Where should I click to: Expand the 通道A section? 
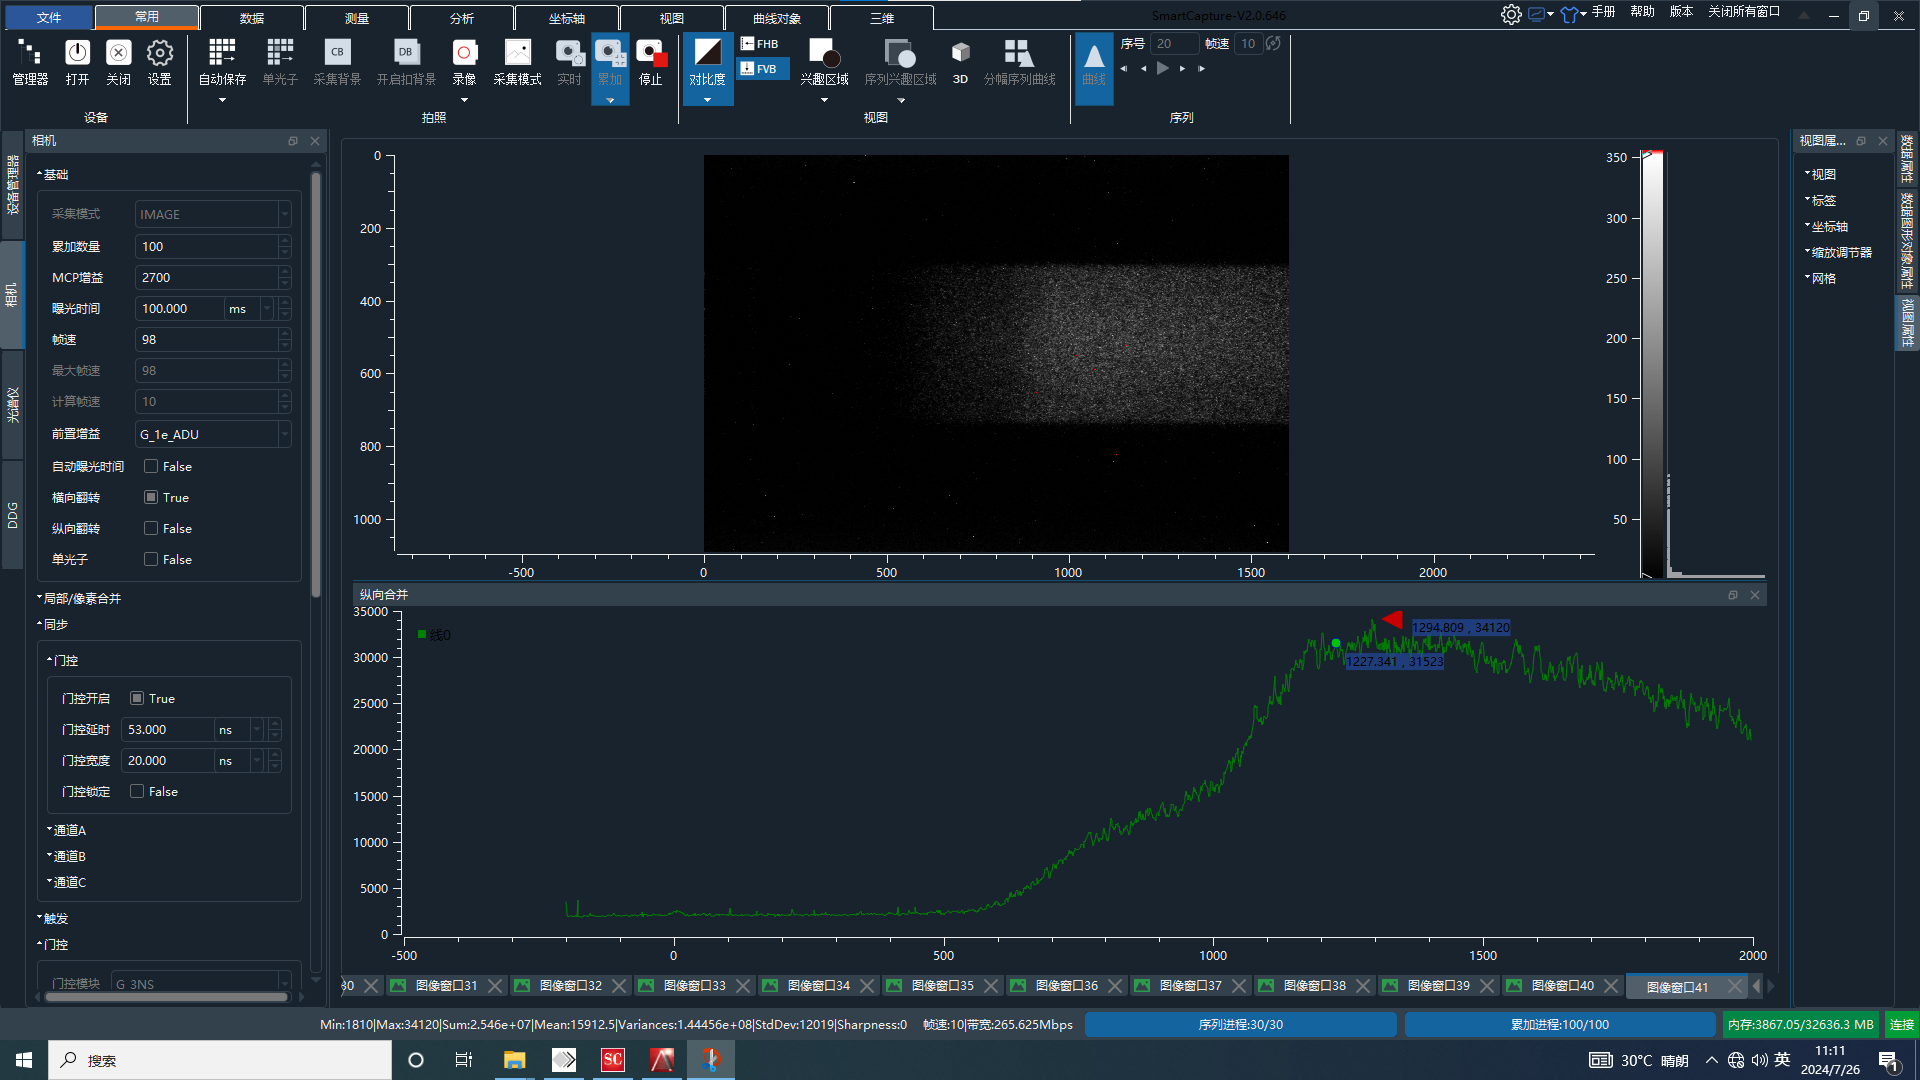67,830
